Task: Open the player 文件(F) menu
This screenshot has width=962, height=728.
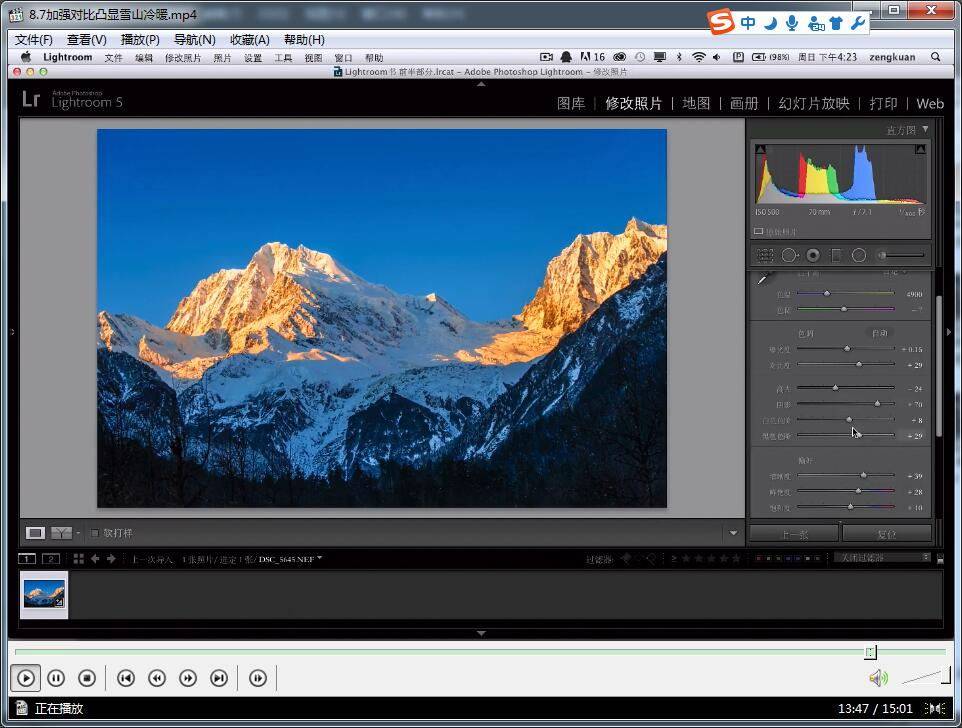Action: click(34, 40)
